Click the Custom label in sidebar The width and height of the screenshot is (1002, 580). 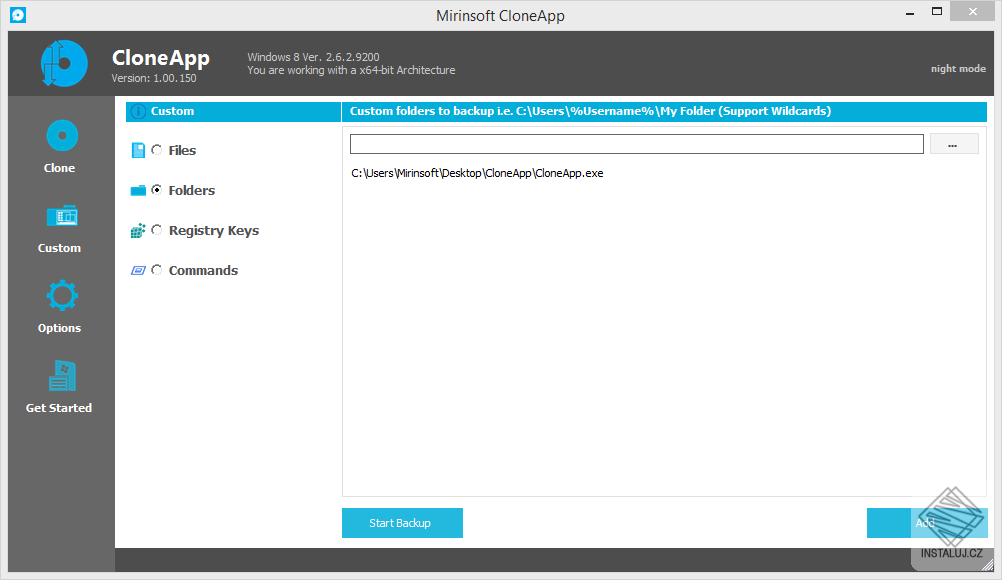[x=59, y=248]
